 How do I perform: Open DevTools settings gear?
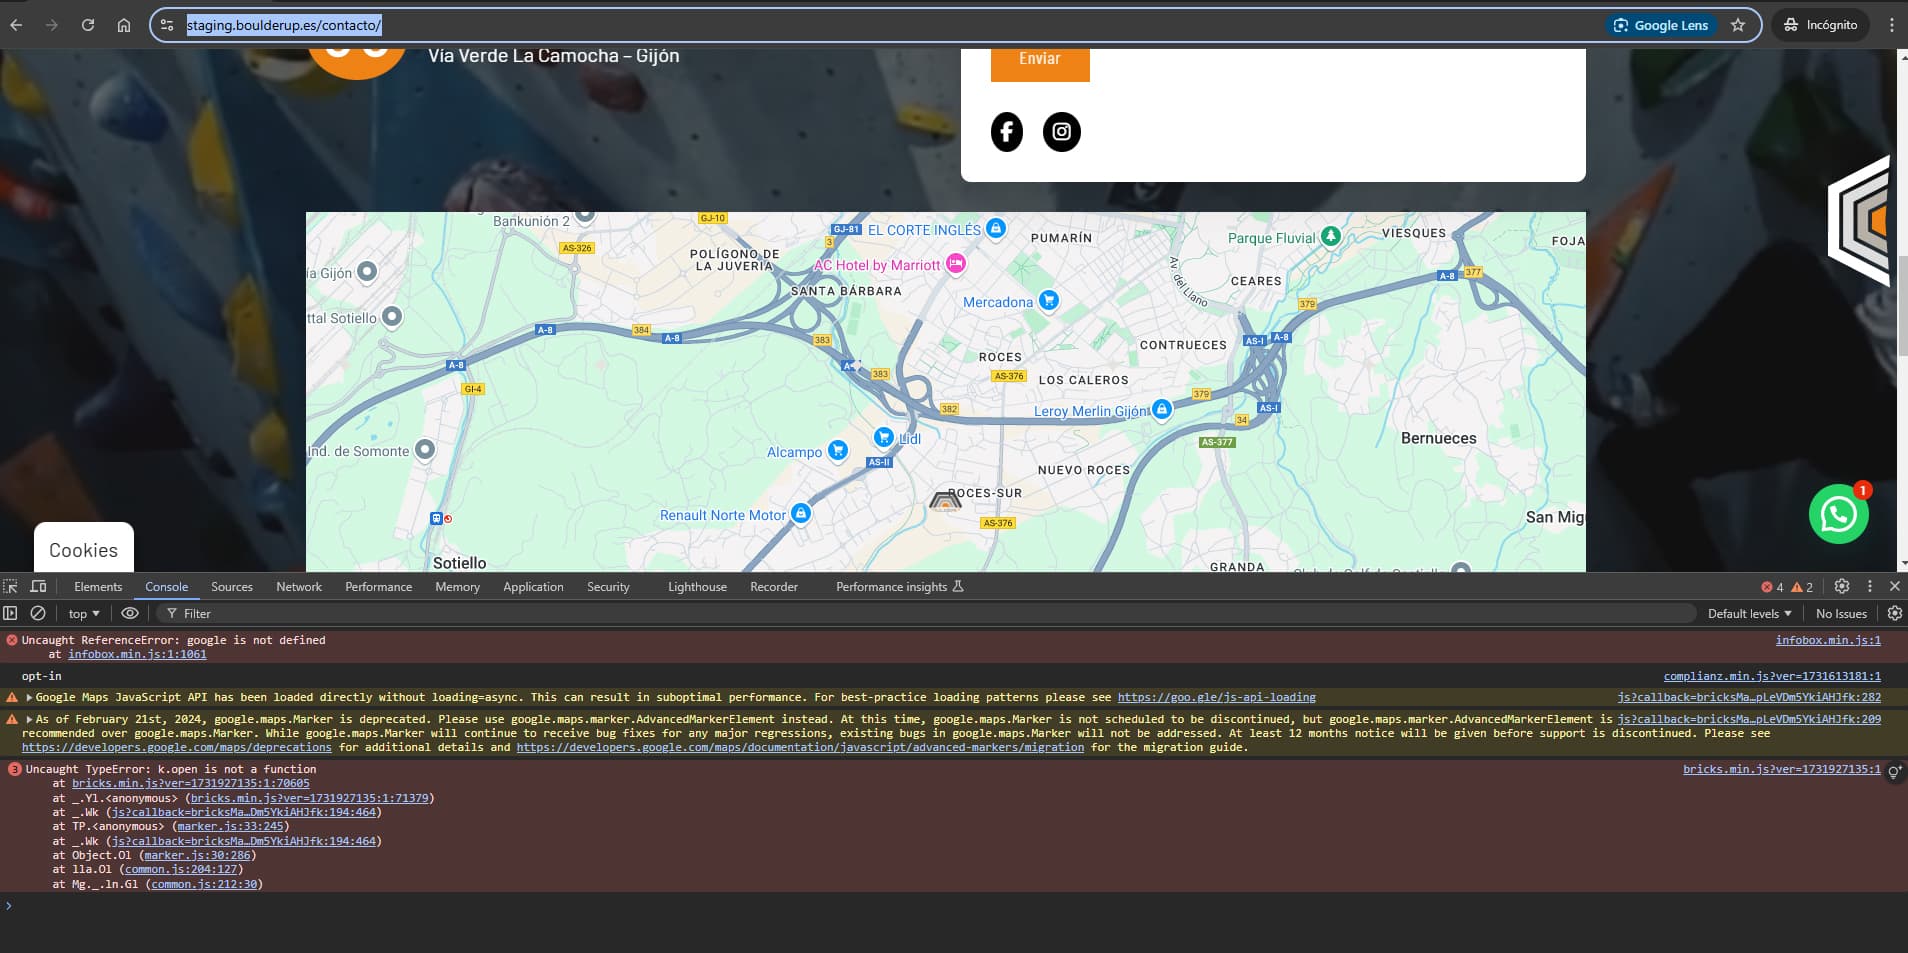point(1841,586)
